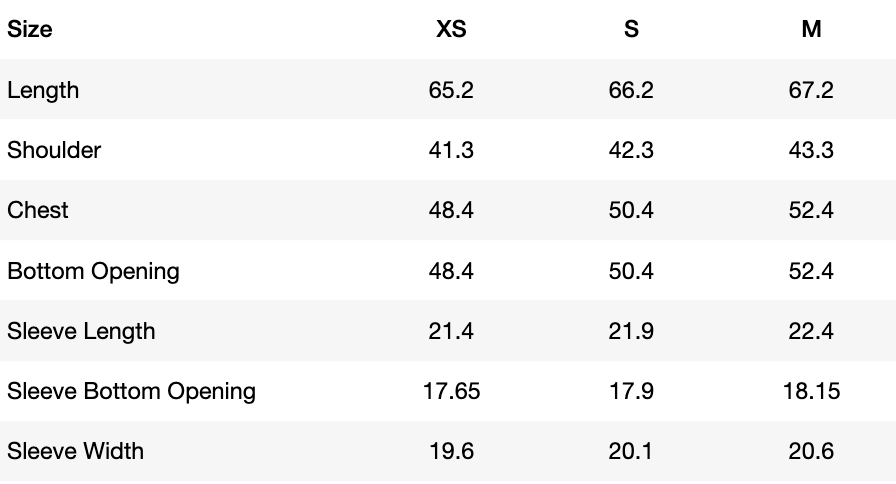Click the XS Sleeve Bottom Opening value 17.65
Viewport: 896px width, 484px height.
tap(451, 391)
